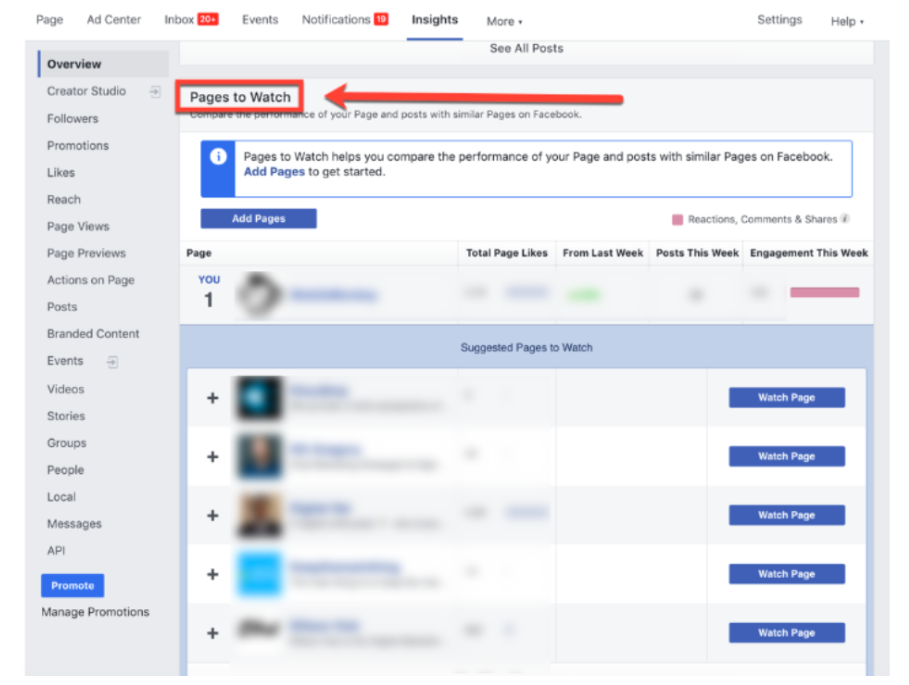Viewport: 909px width, 685px height.
Task: Click plus icon on first suggested page
Action: coord(212,398)
